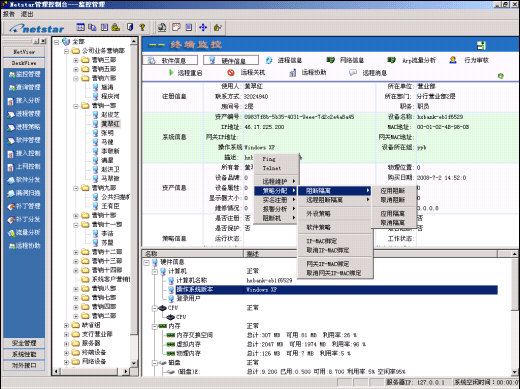
Task: Click the 行为审核 user icon
Action: click(x=453, y=60)
